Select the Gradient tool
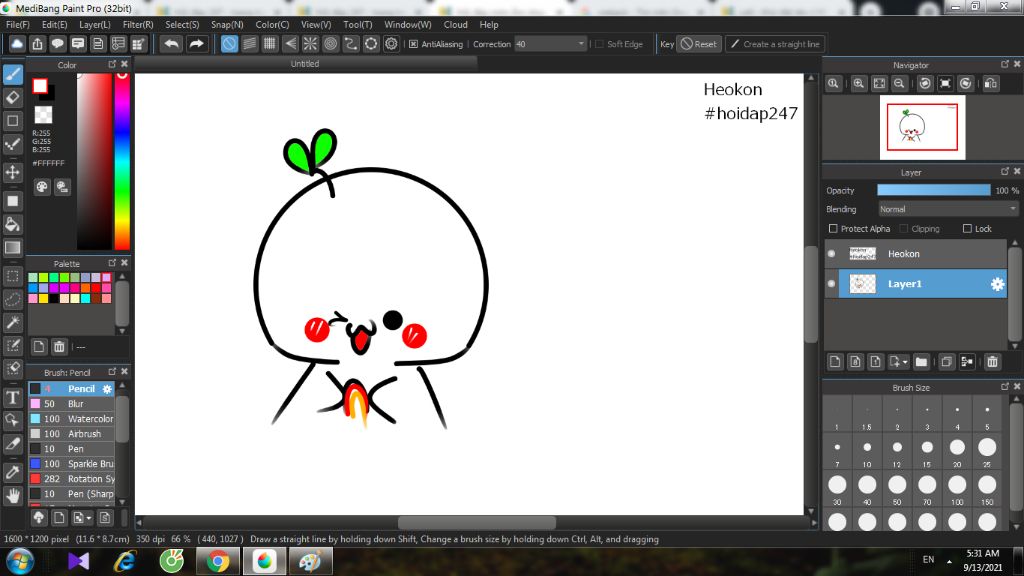Image resolution: width=1024 pixels, height=576 pixels. [12, 248]
